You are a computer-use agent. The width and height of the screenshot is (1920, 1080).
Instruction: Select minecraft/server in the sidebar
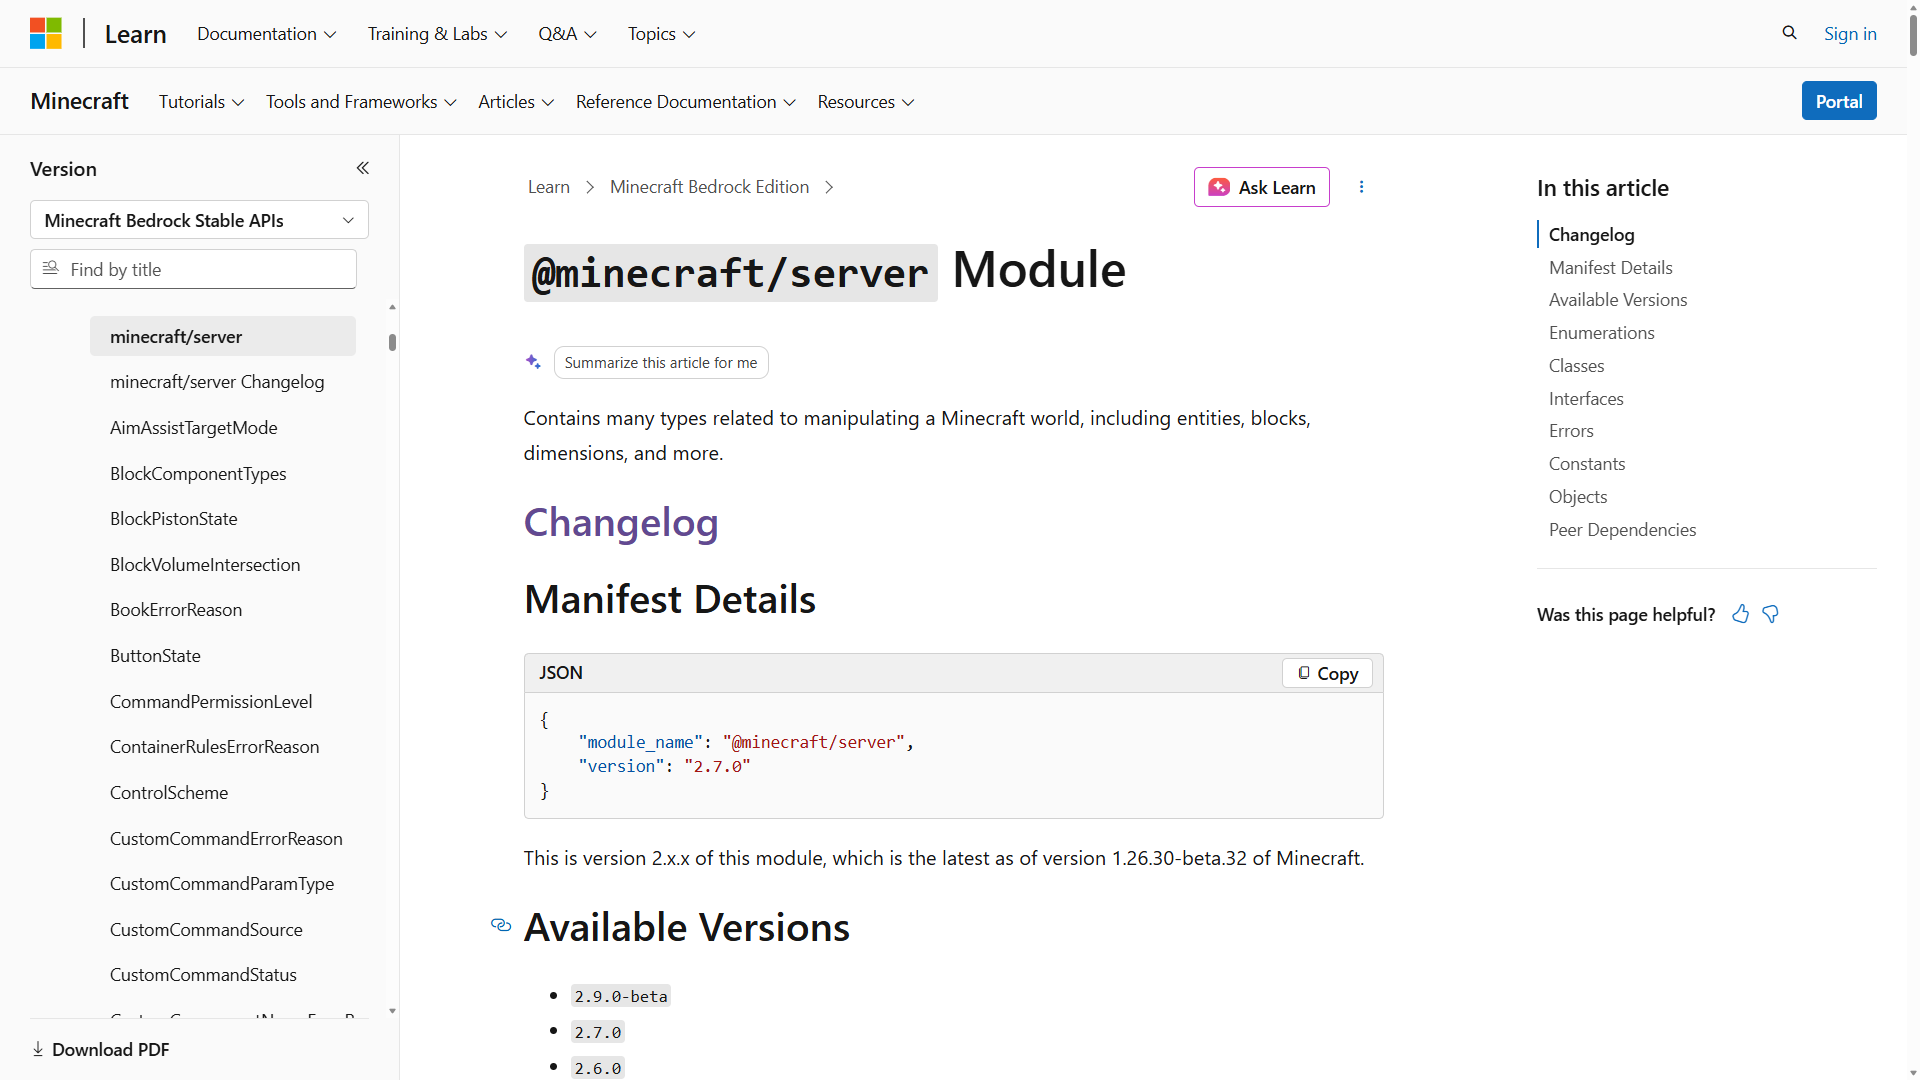223,336
